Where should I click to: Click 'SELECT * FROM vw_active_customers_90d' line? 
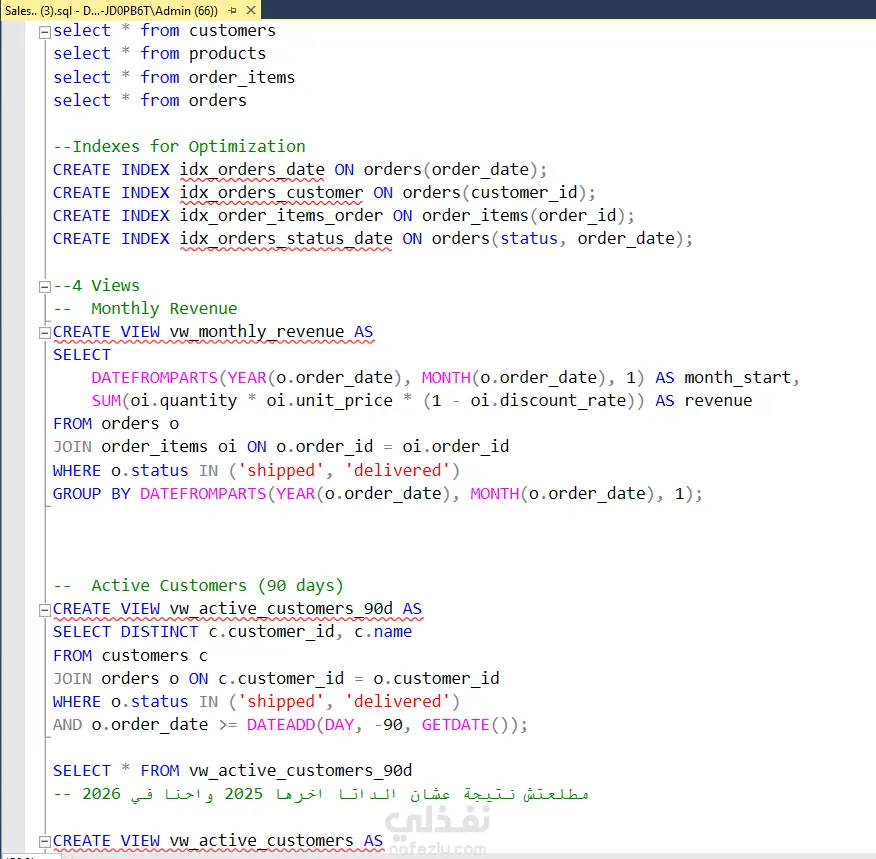232,771
